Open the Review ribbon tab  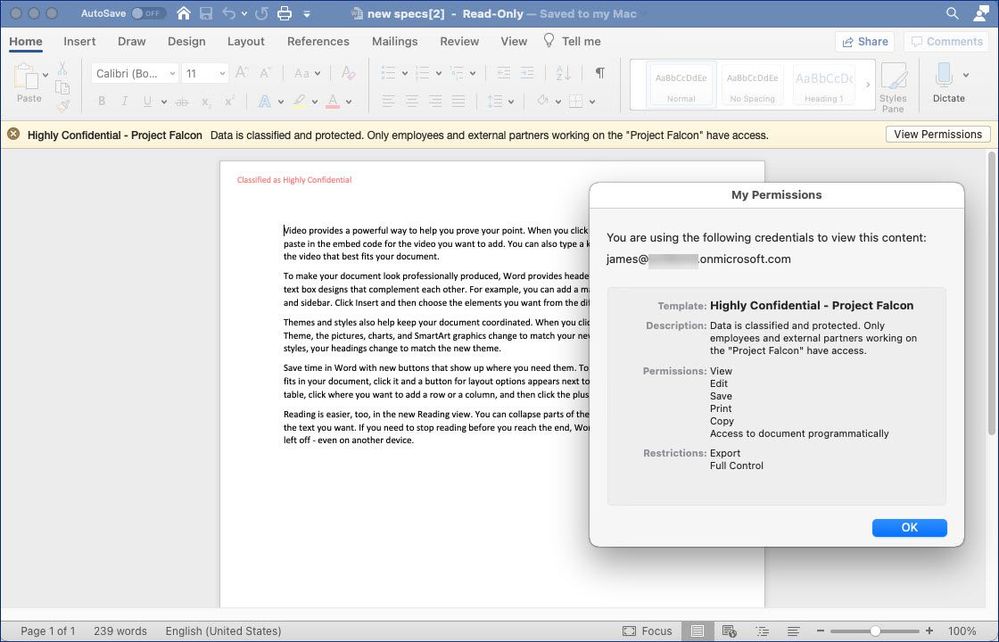459,41
